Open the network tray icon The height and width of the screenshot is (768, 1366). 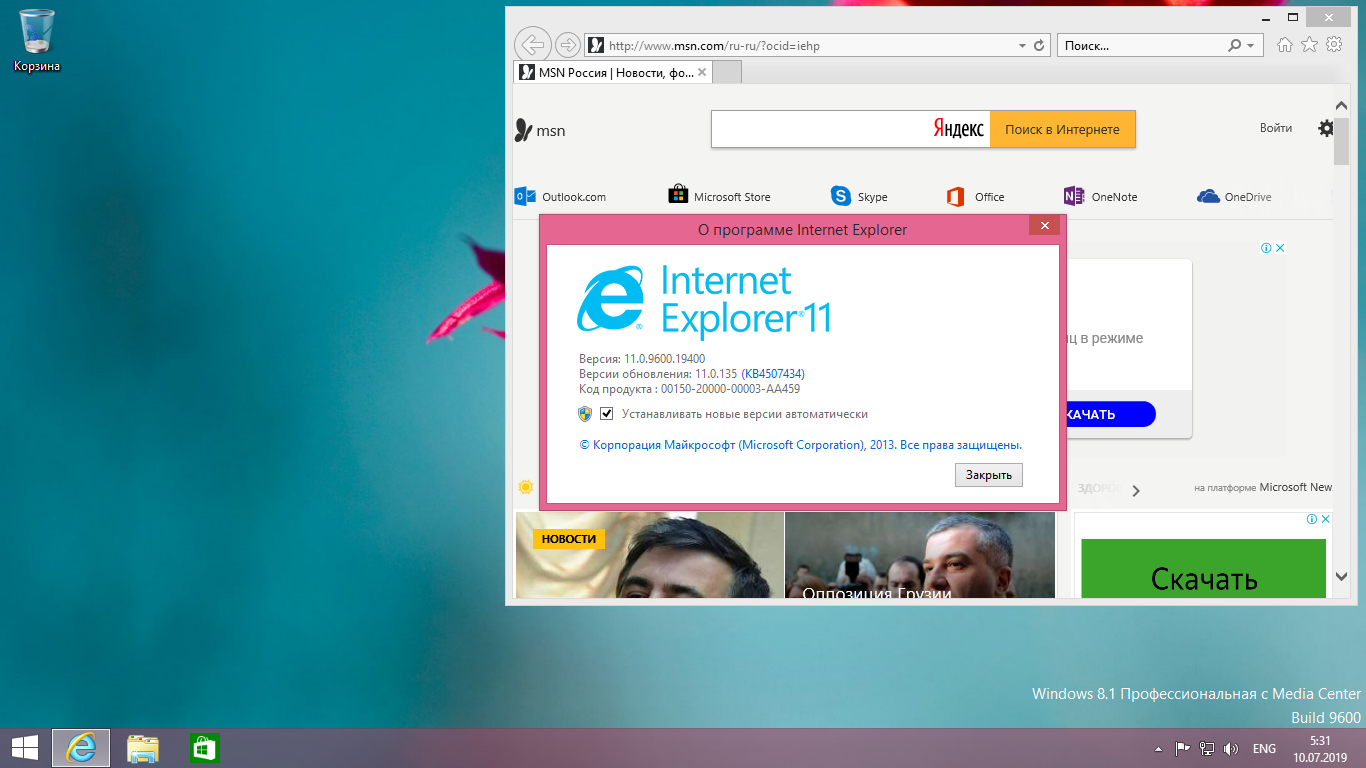pyautogui.click(x=1207, y=748)
